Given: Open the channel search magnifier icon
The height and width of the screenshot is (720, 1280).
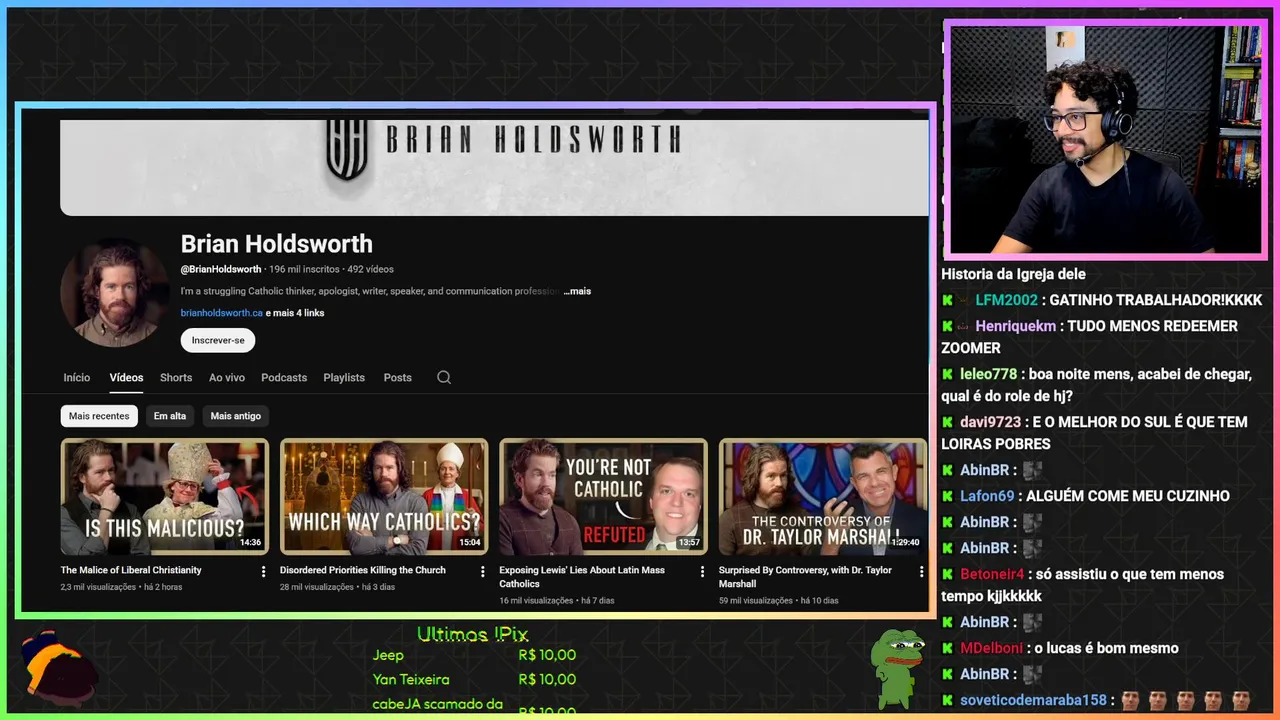Looking at the screenshot, I should pos(444,377).
